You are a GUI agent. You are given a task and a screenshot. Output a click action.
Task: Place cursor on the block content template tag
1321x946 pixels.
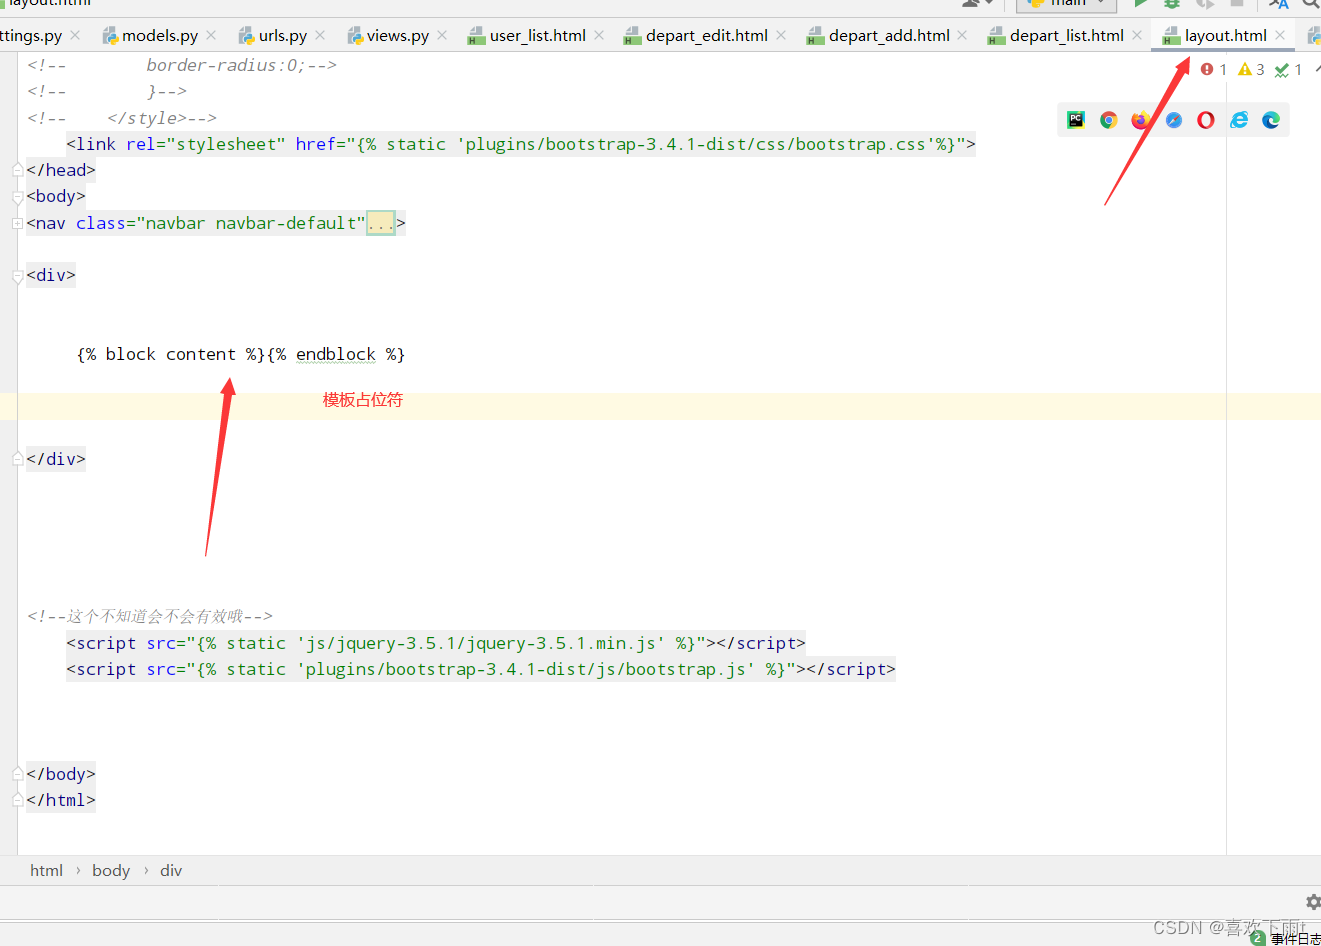tap(171, 354)
